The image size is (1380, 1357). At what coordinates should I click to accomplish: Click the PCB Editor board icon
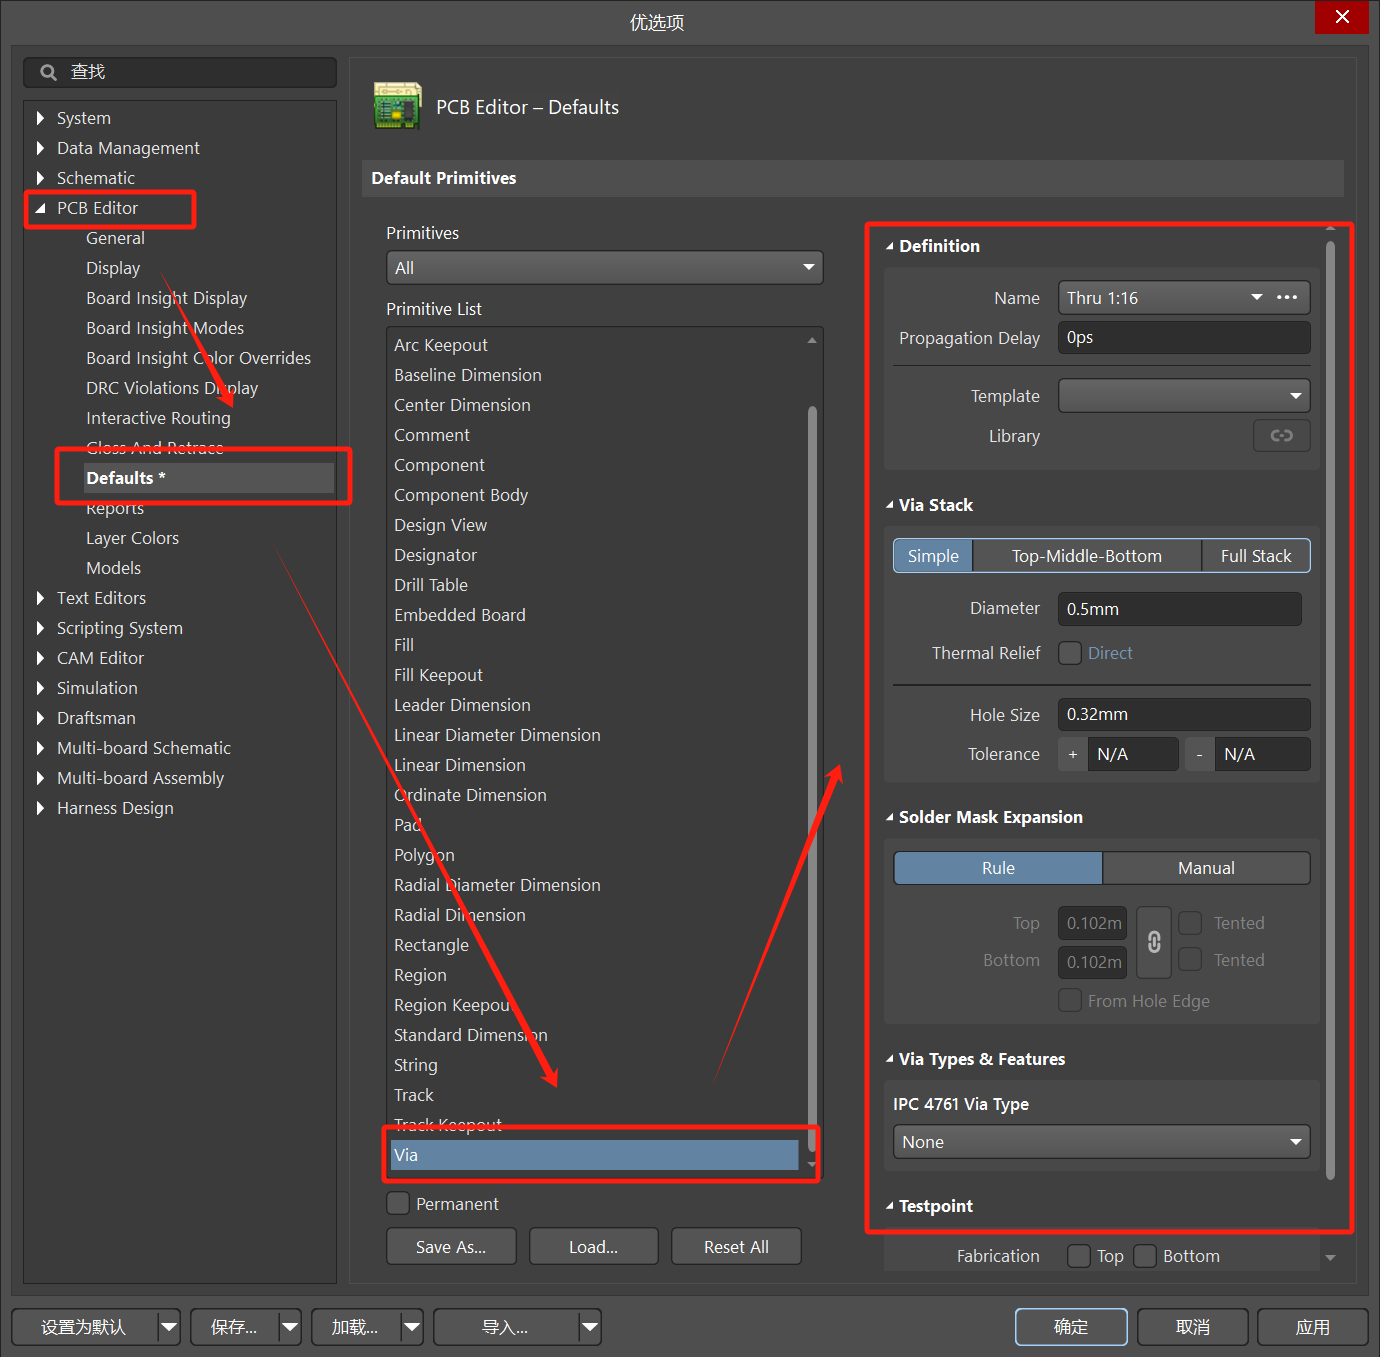point(397,106)
